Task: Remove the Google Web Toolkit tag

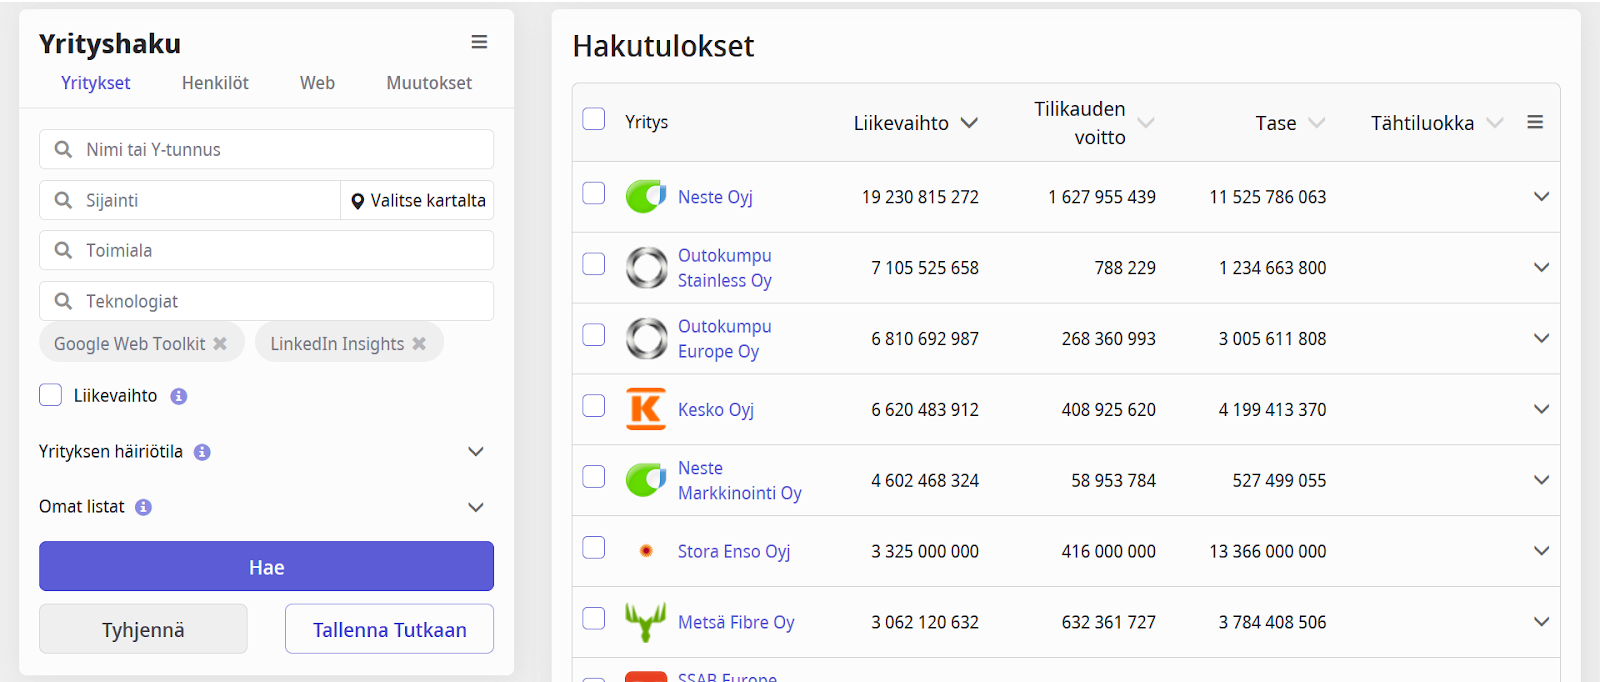Action: click(220, 344)
